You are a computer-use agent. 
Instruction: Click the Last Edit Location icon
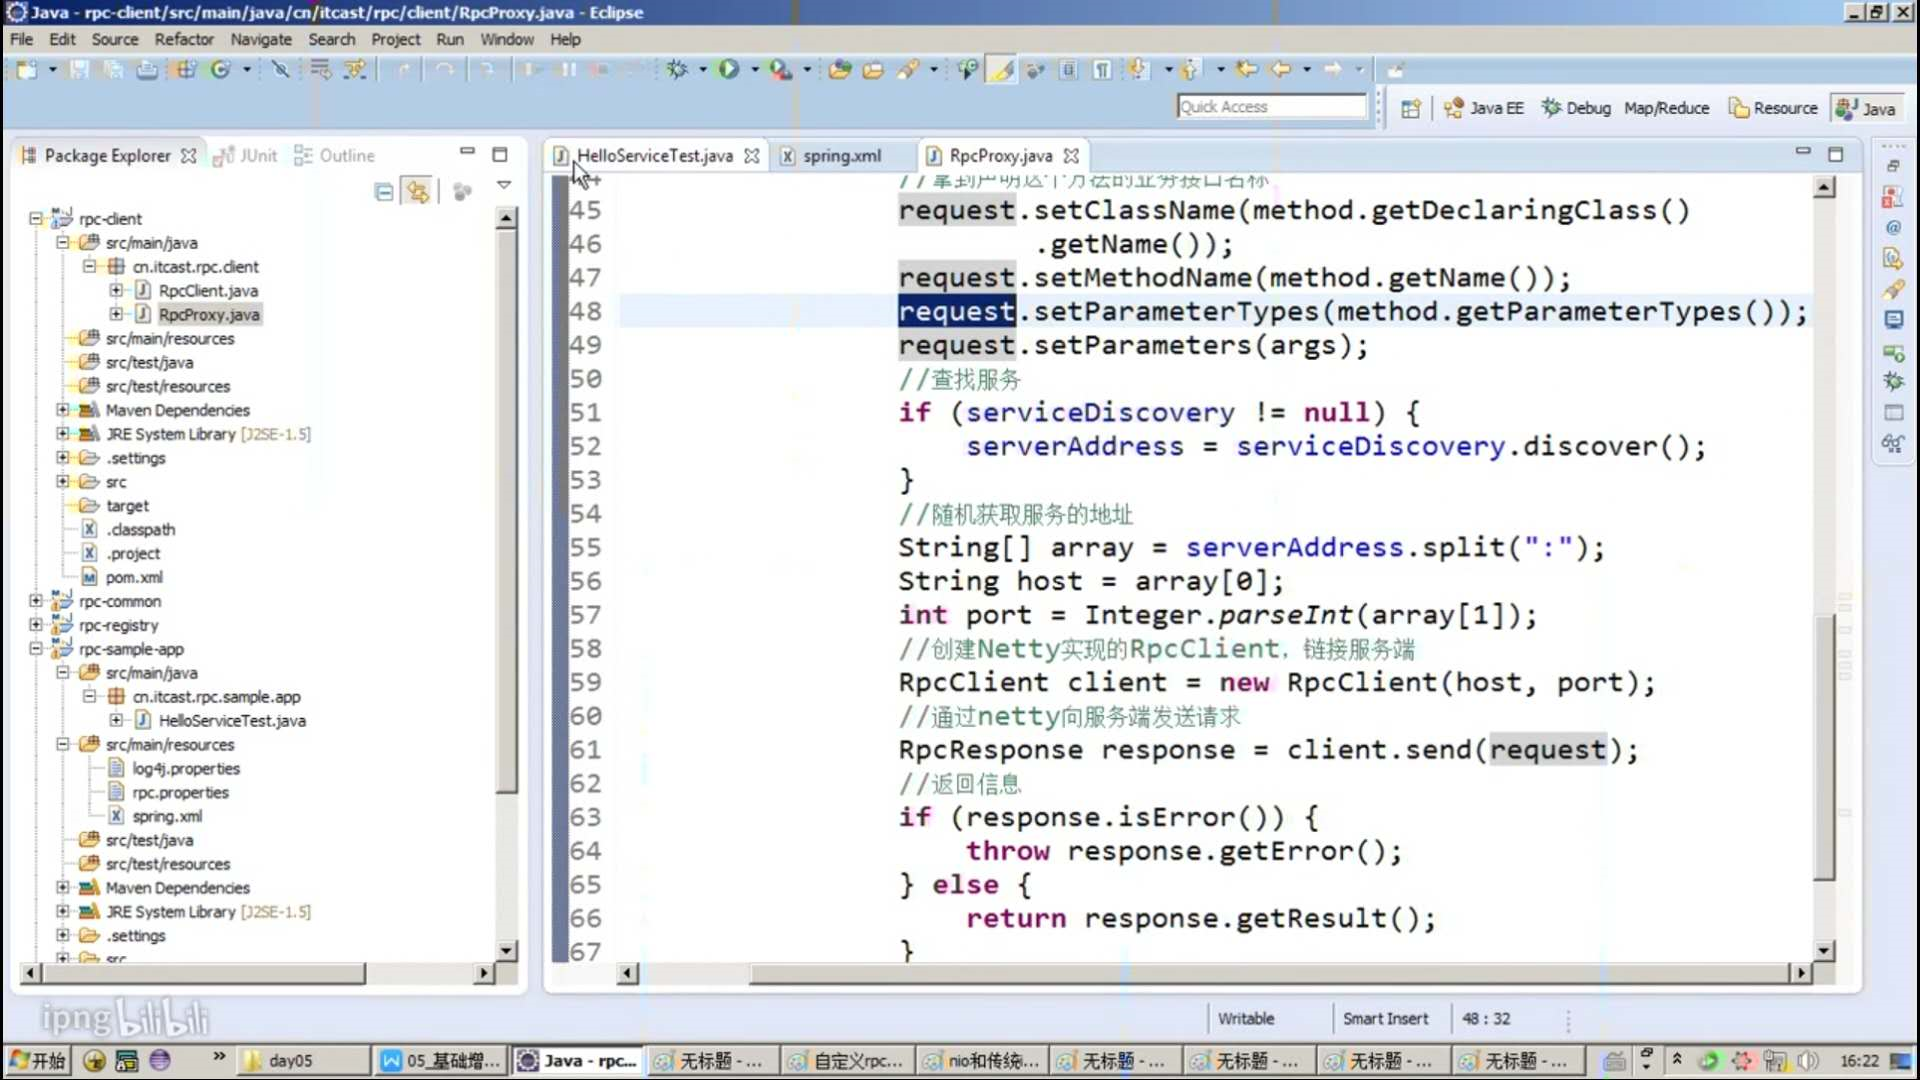[1246, 70]
